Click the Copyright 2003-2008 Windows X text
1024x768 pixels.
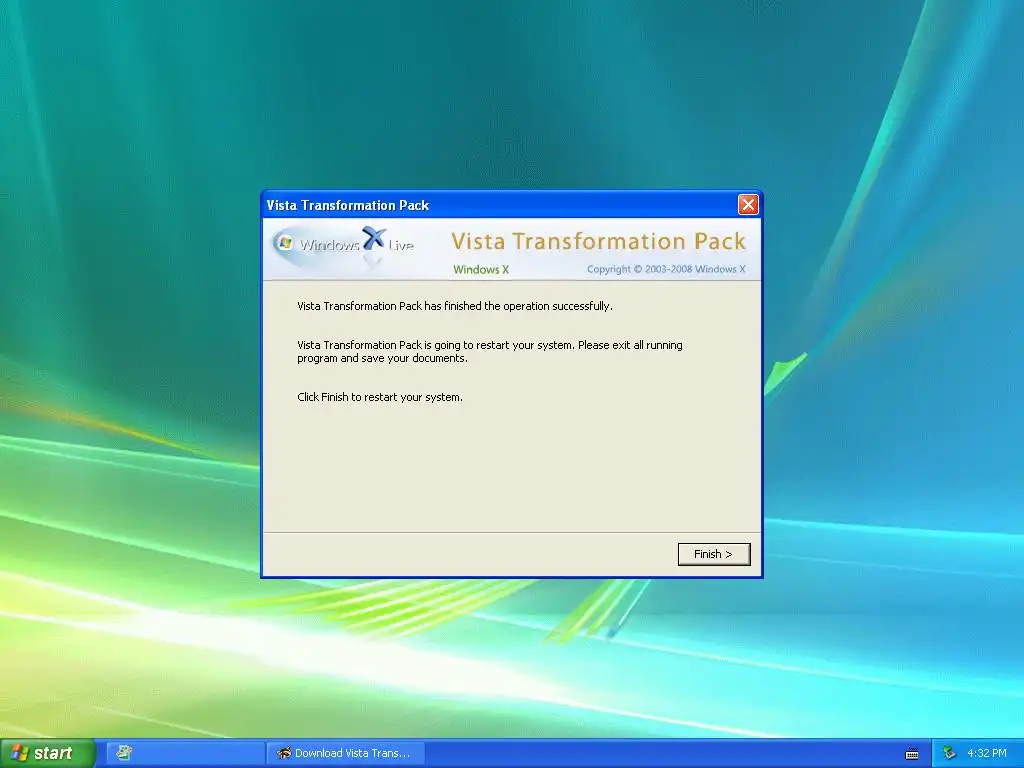pos(665,269)
